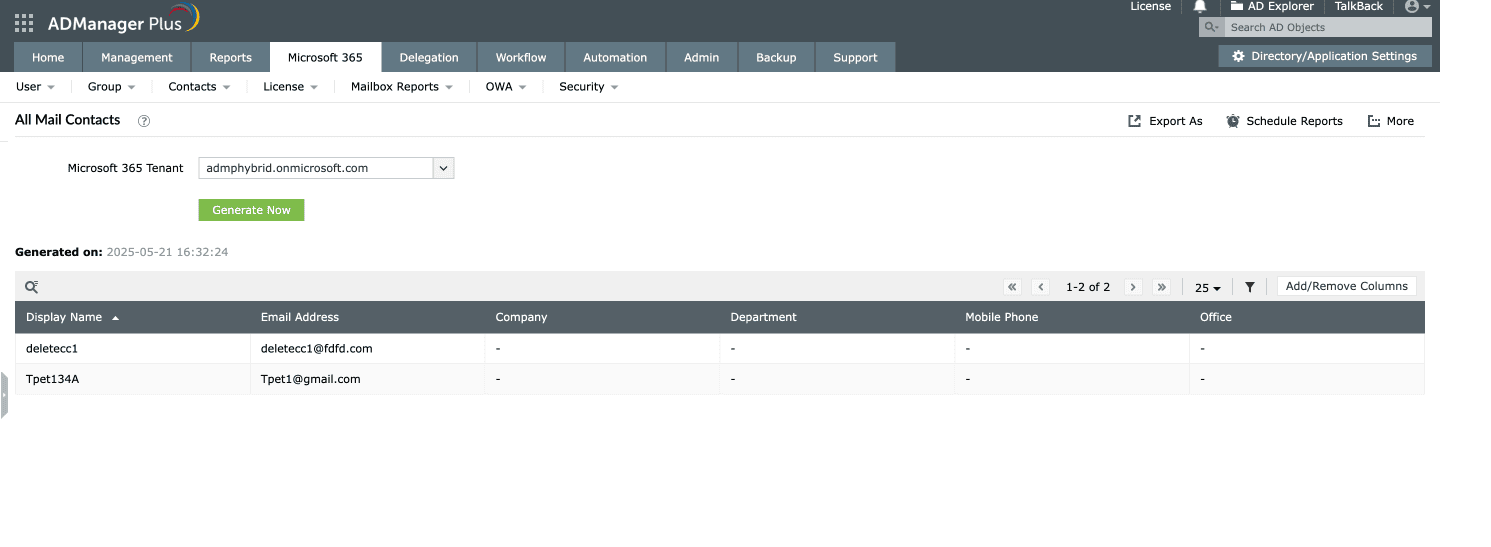Expand the collapsed left side panel handle

click(4, 395)
